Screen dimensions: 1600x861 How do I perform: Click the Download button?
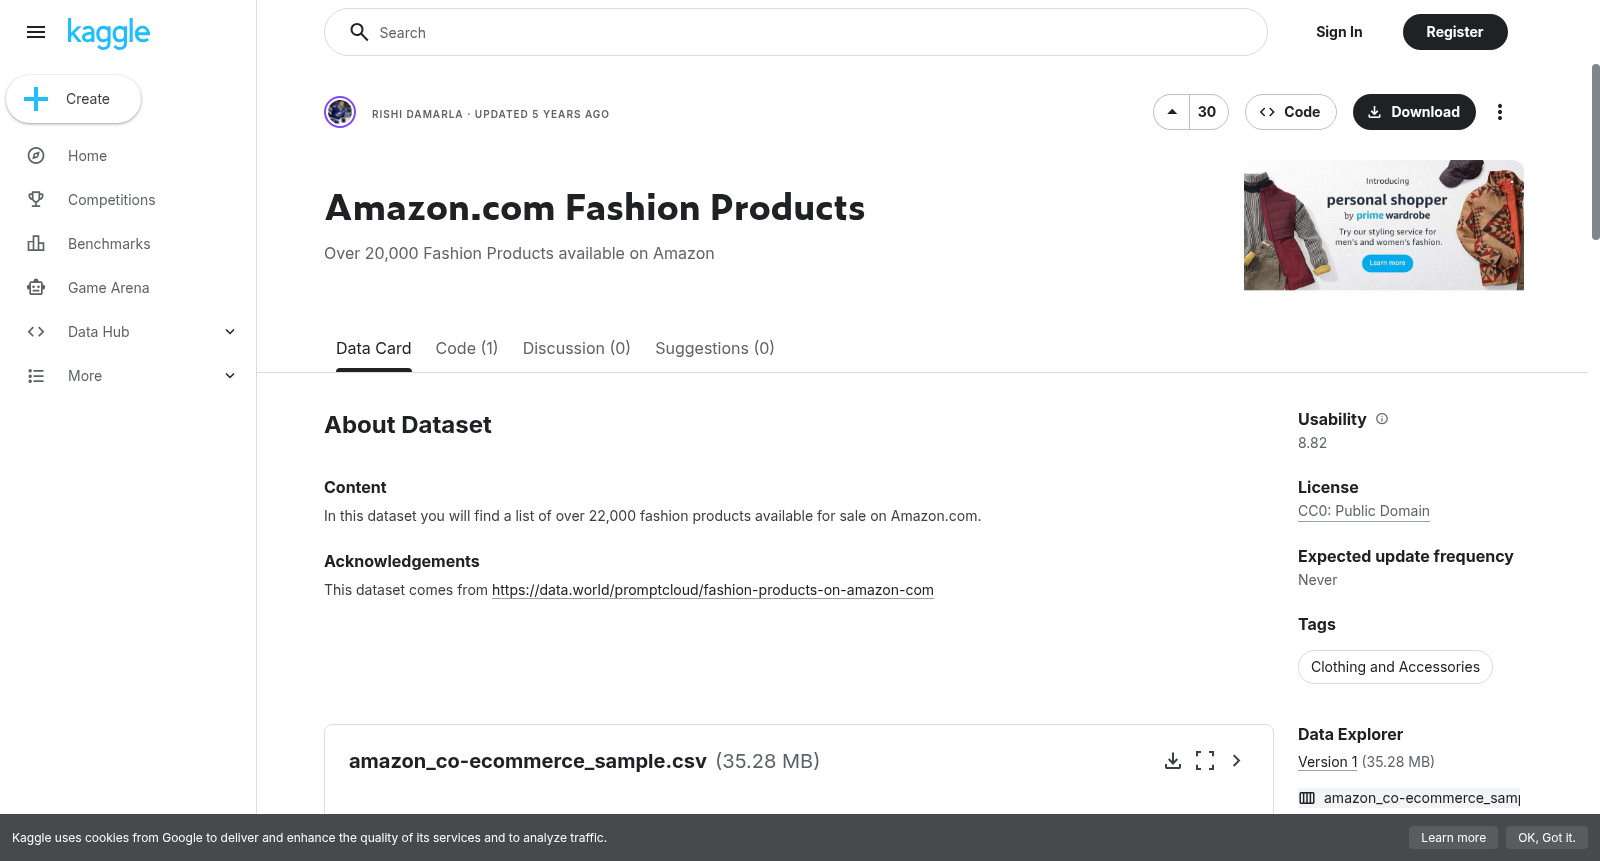(1414, 112)
